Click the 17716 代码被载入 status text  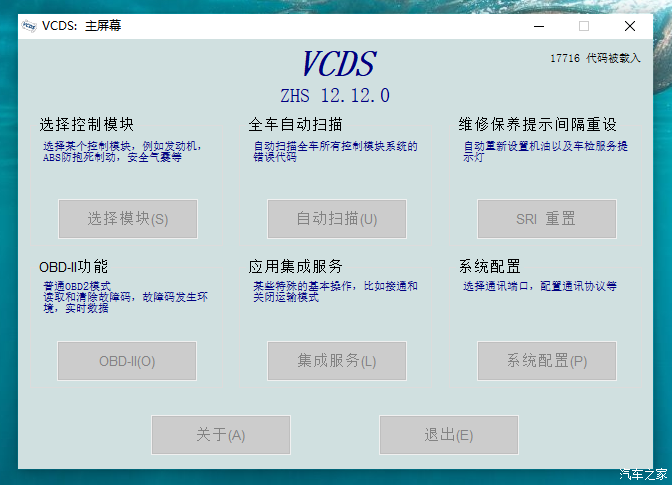point(595,58)
